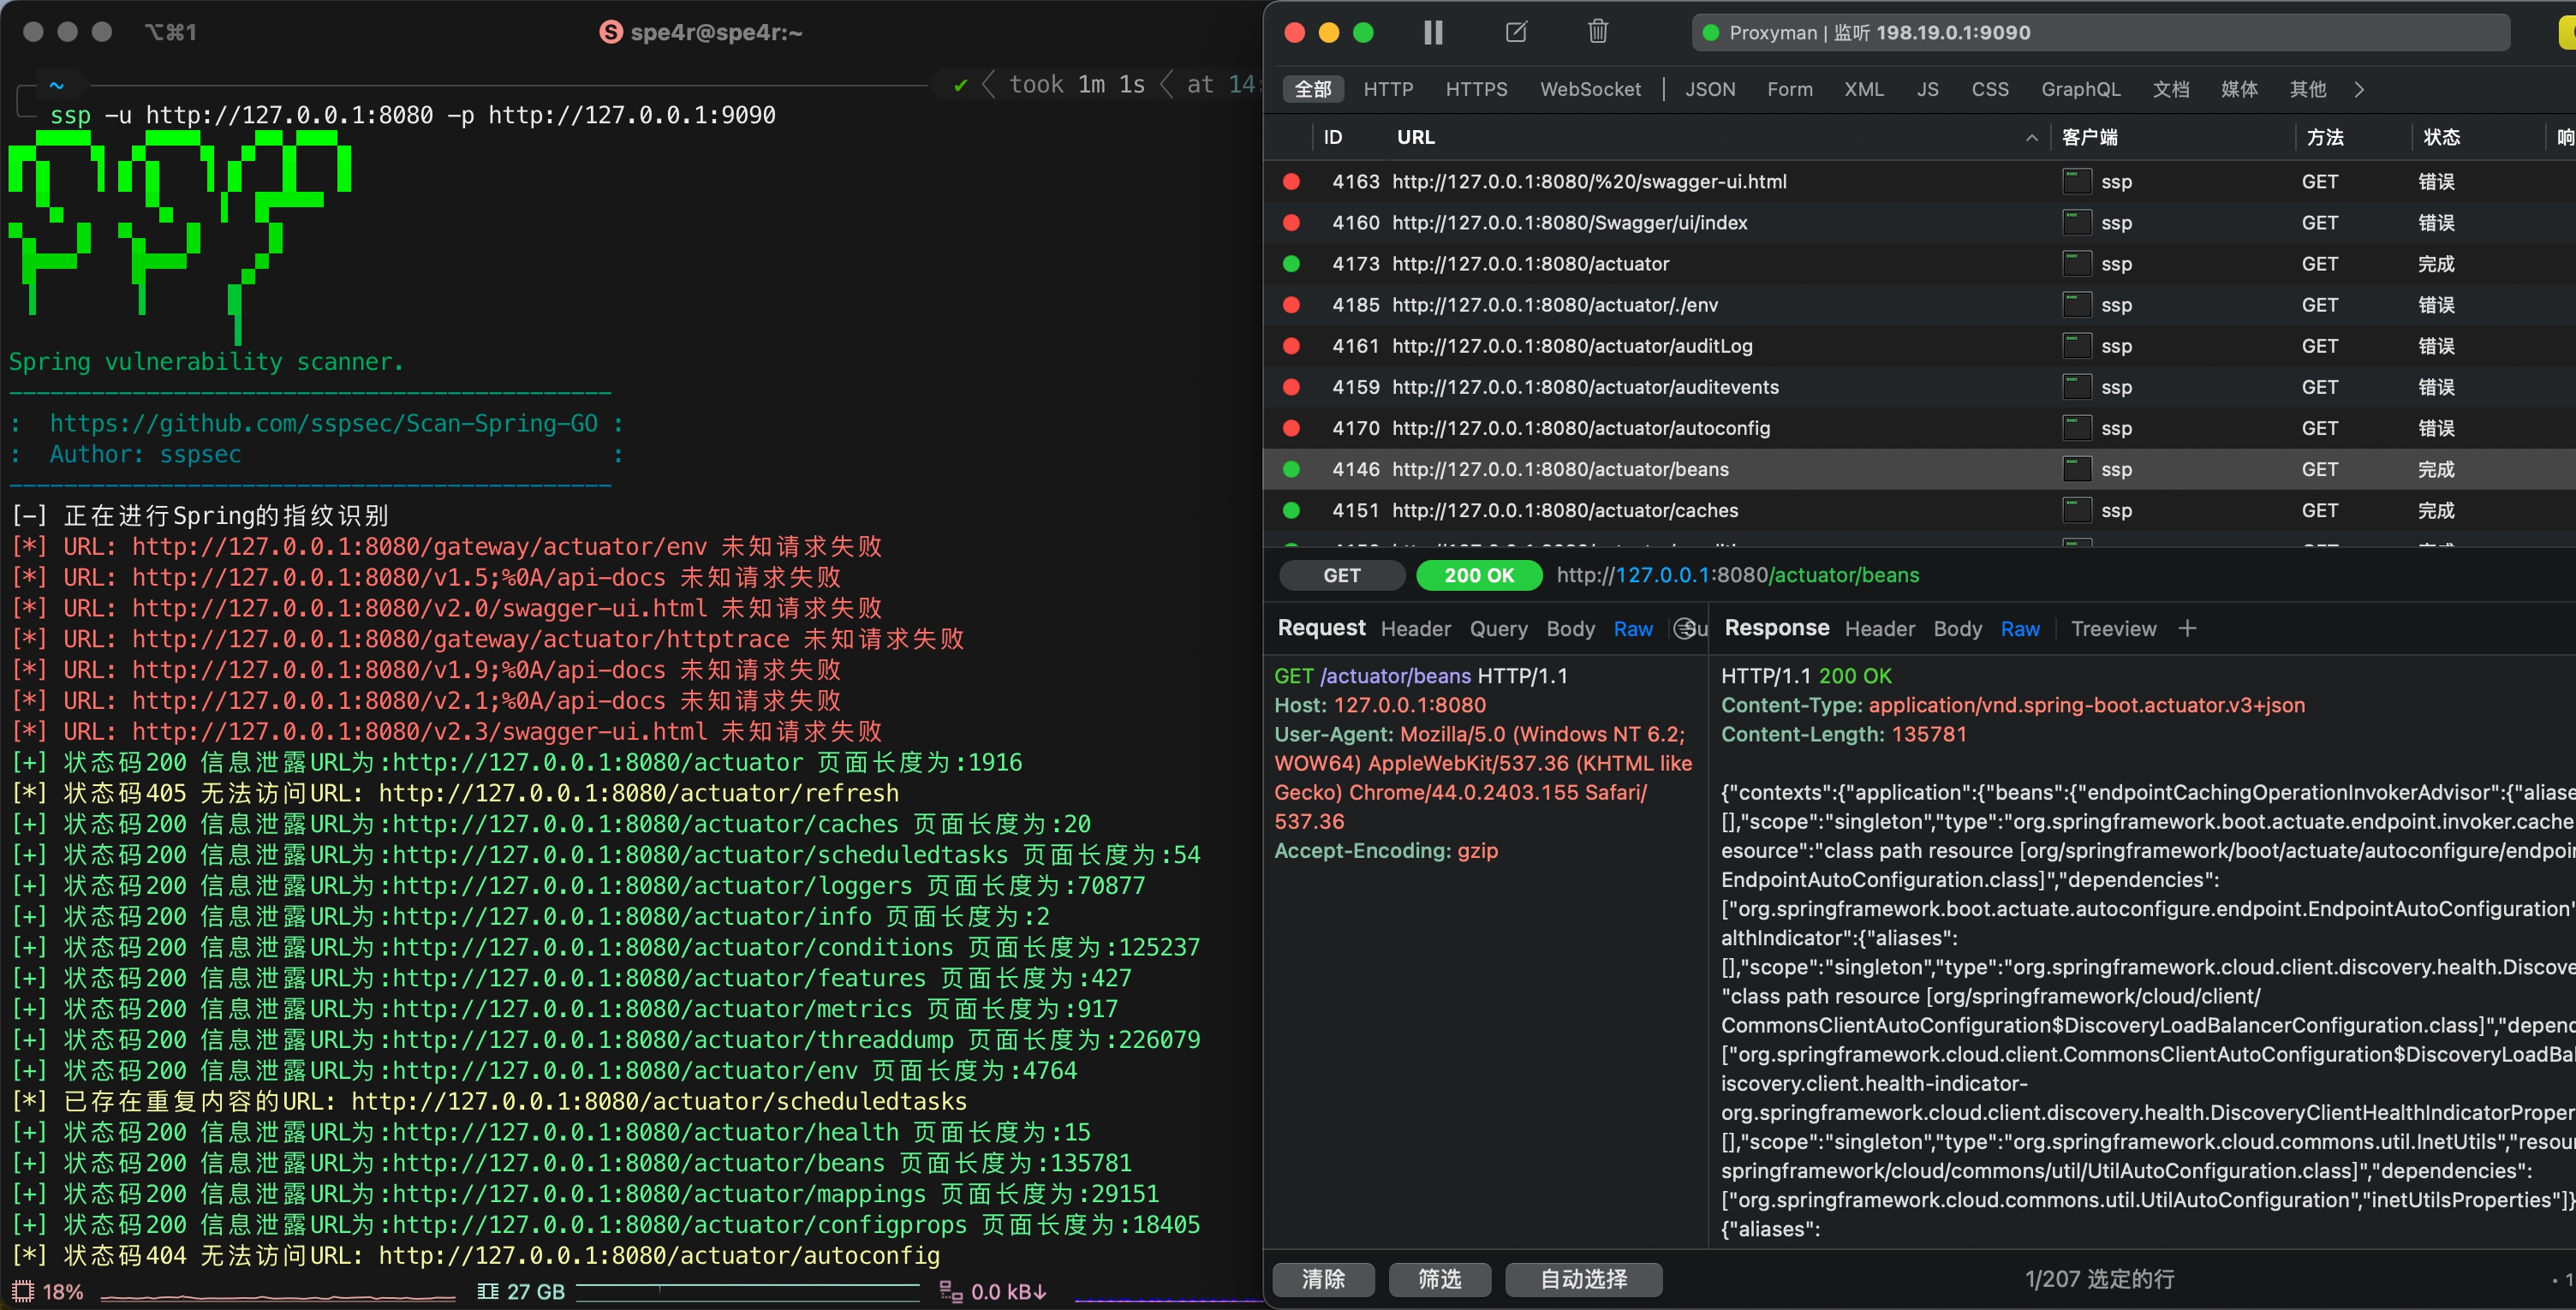This screenshot has height=1310, width=2576.
Task: Filter by WebSocket traffic
Action: 1590,89
